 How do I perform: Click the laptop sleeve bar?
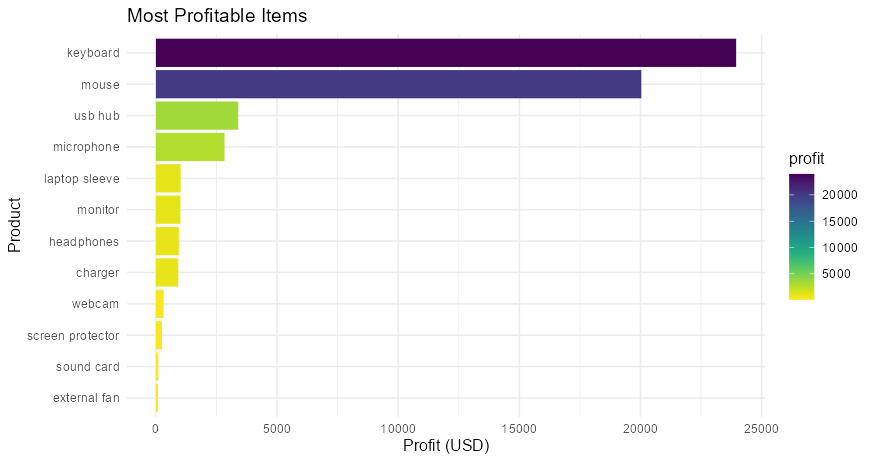[x=168, y=178]
